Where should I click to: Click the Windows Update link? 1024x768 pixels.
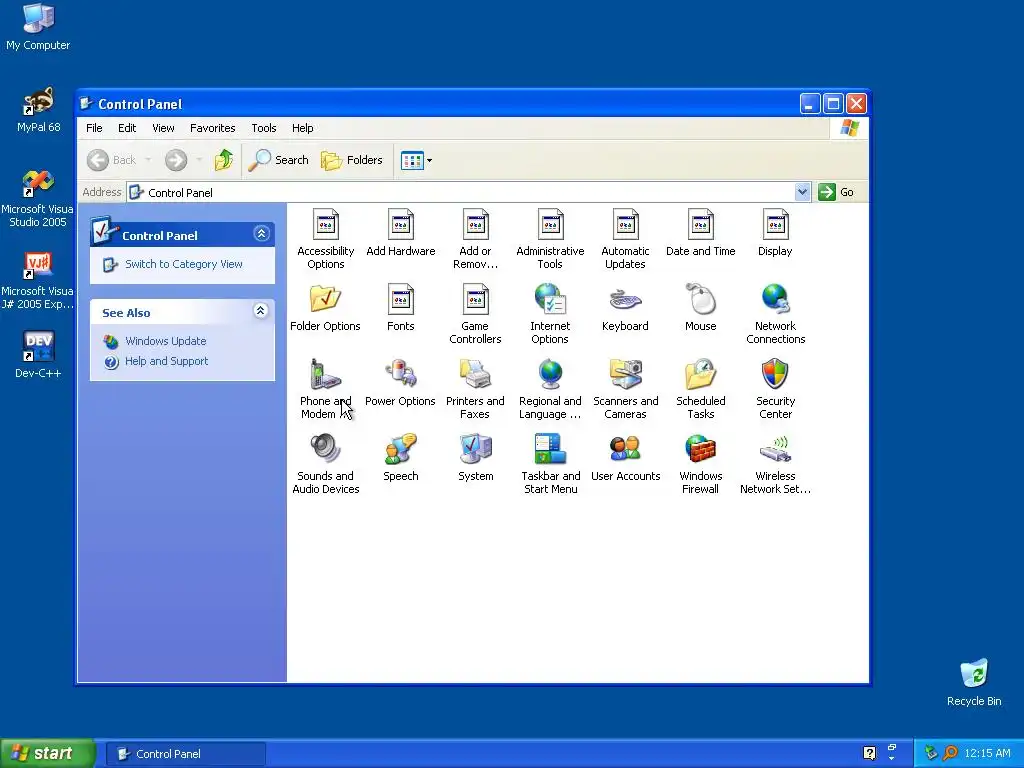[165, 341]
